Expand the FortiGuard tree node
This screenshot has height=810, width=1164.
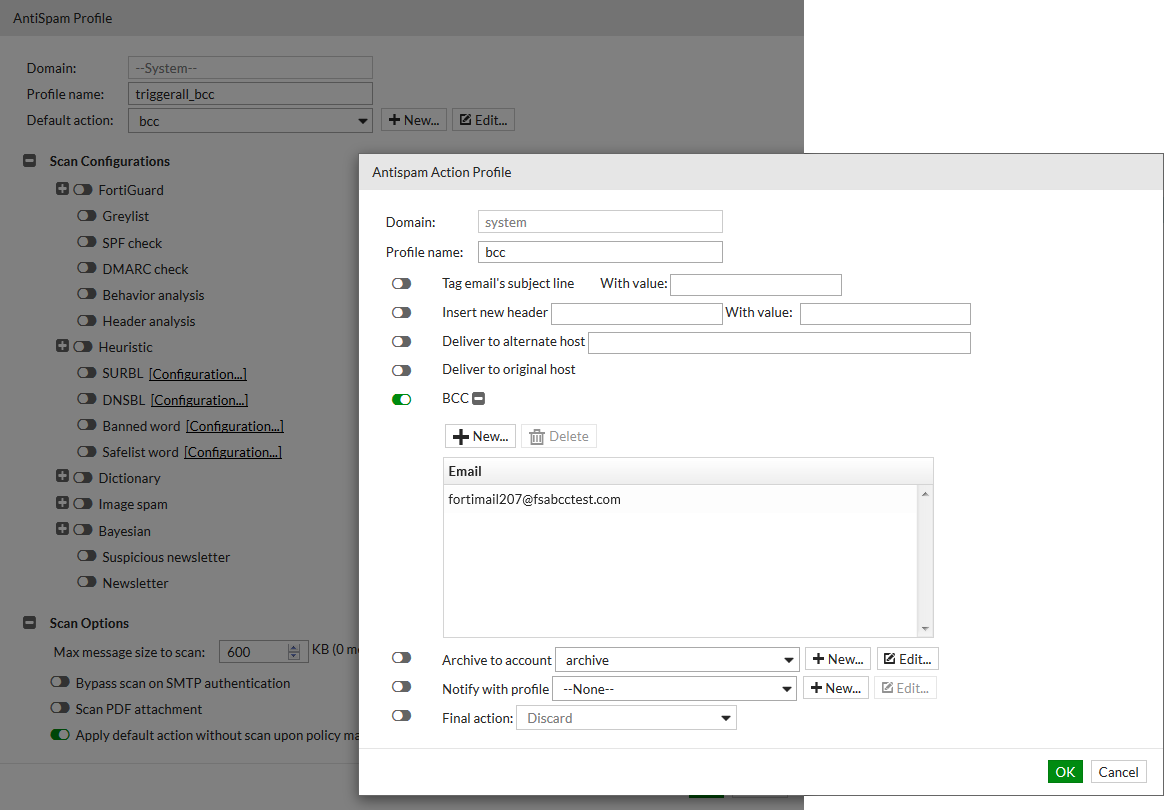62,189
